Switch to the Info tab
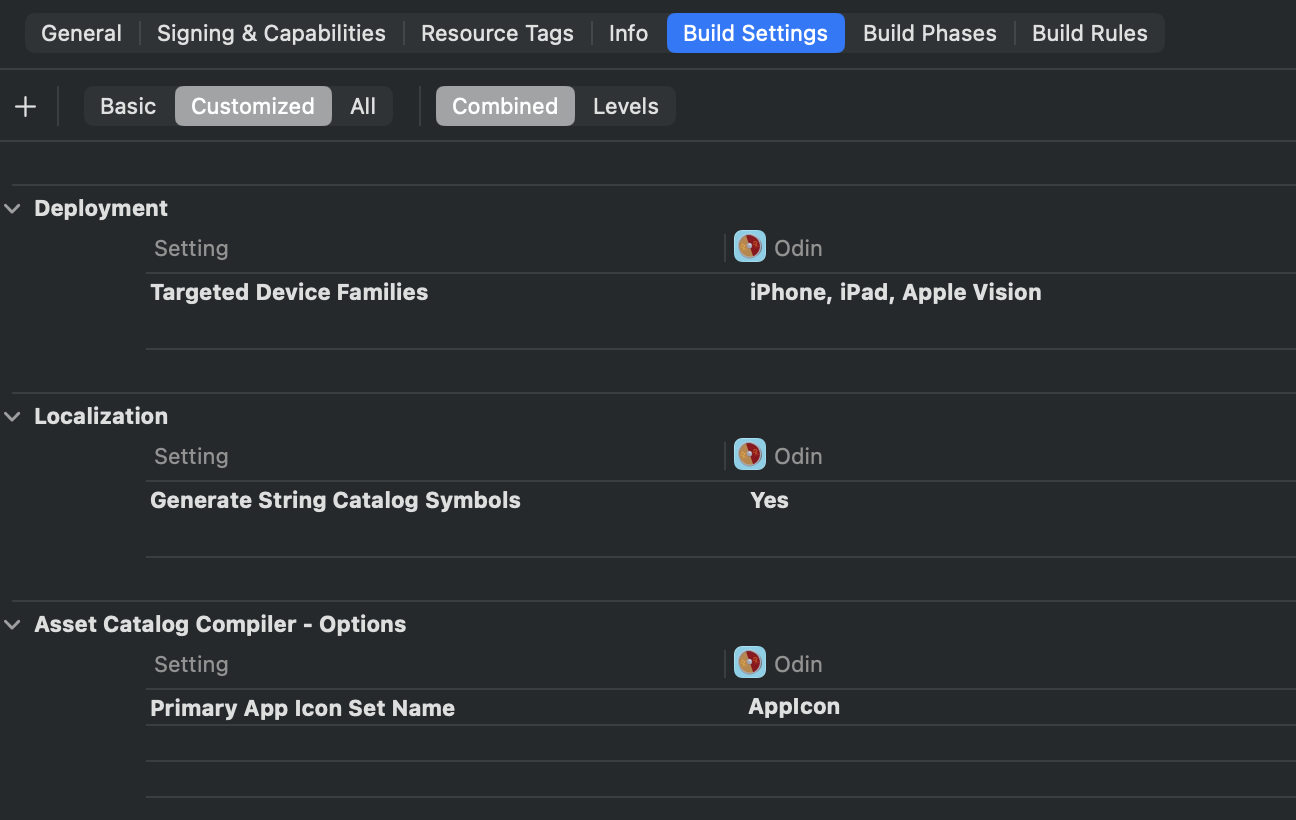This screenshot has width=1296, height=820. [628, 33]
